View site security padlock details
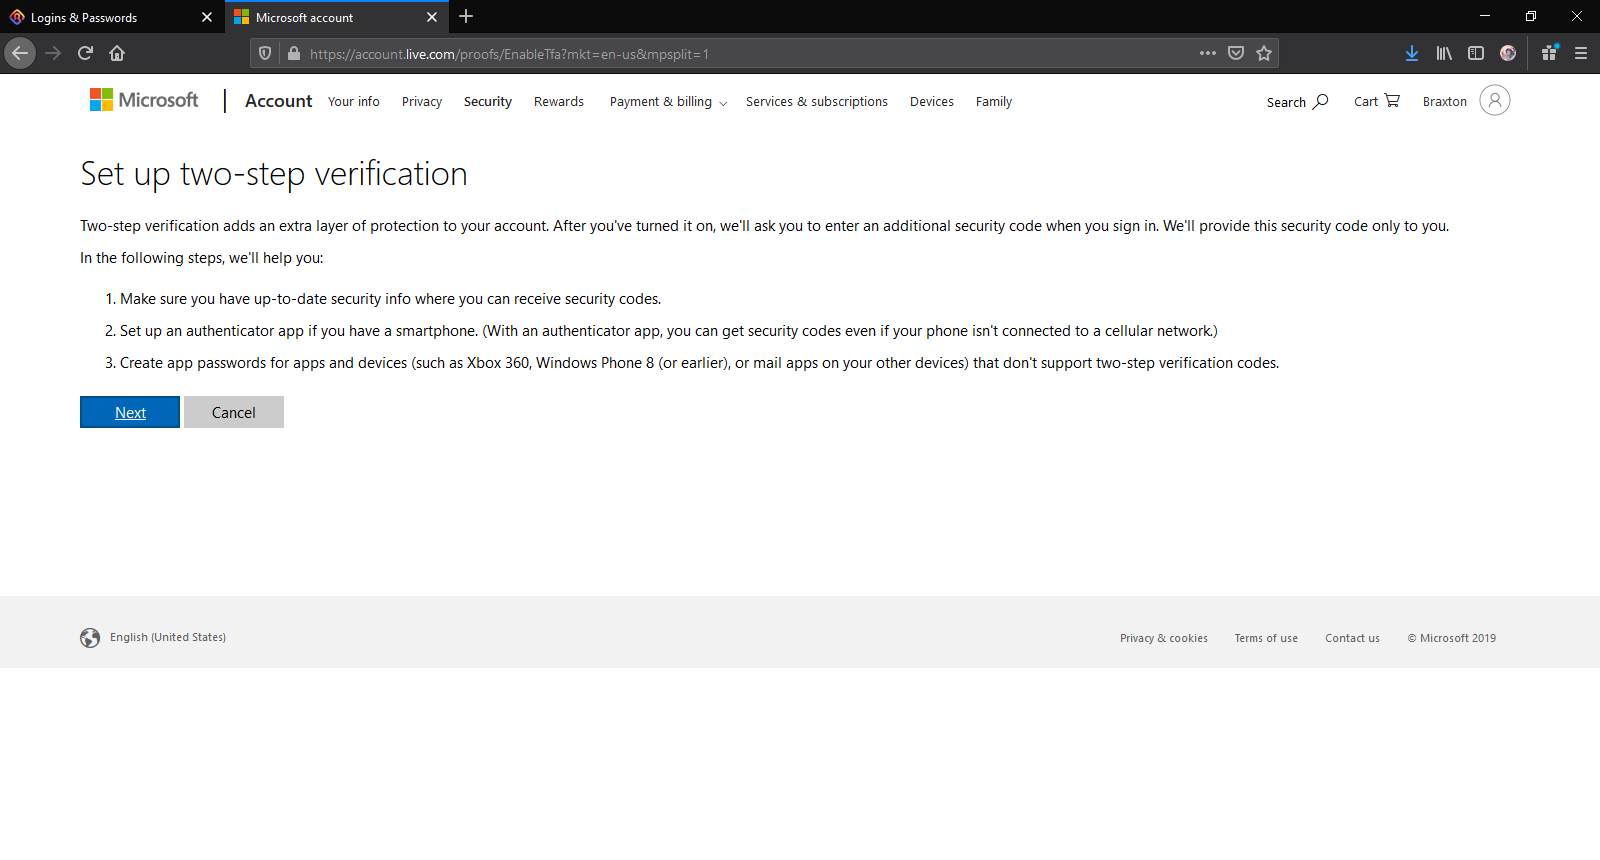 [x=294, y=53]
